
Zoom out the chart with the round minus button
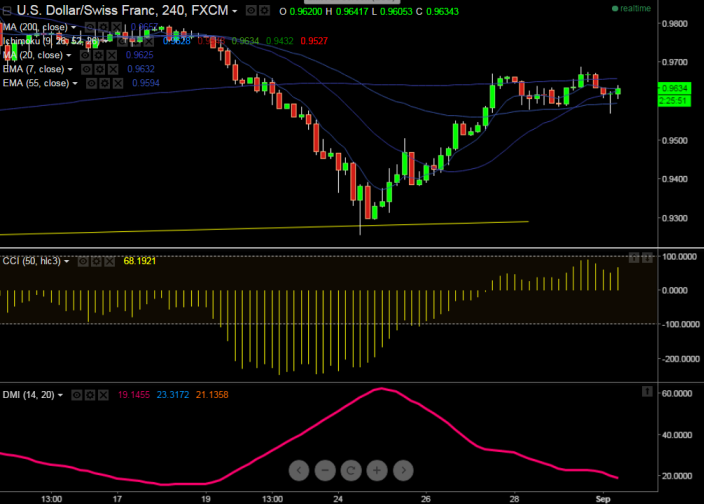(x=325, y=470)
